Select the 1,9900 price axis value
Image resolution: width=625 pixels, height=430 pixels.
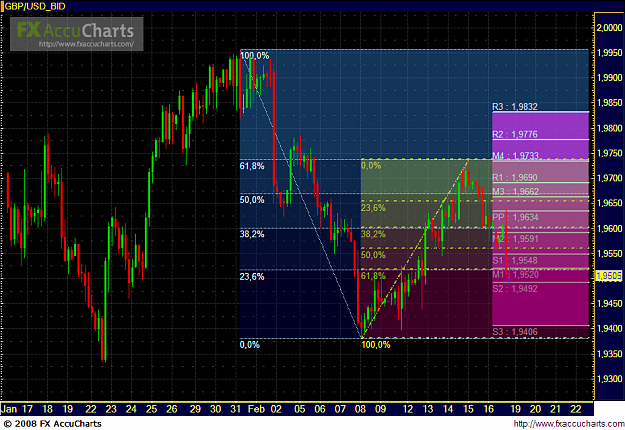[609, 78]
